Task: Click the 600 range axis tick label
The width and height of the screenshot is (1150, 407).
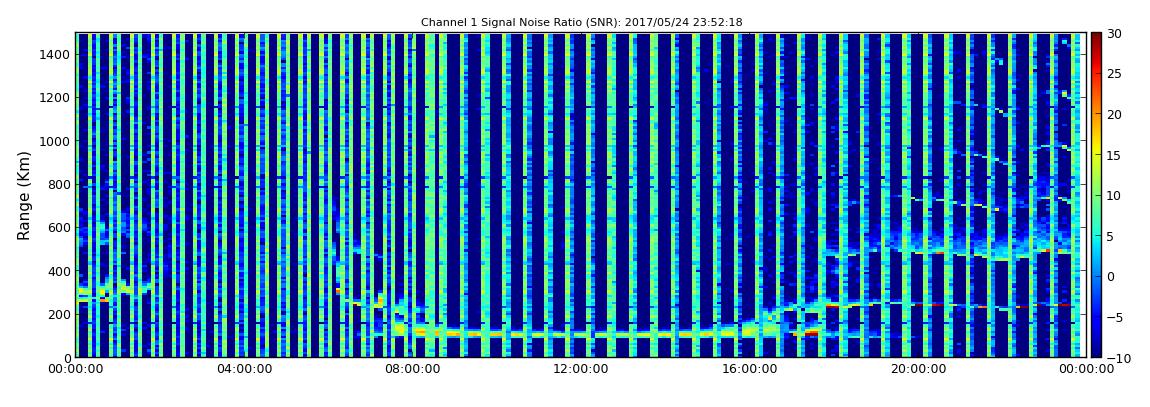Action: point(59,227)
